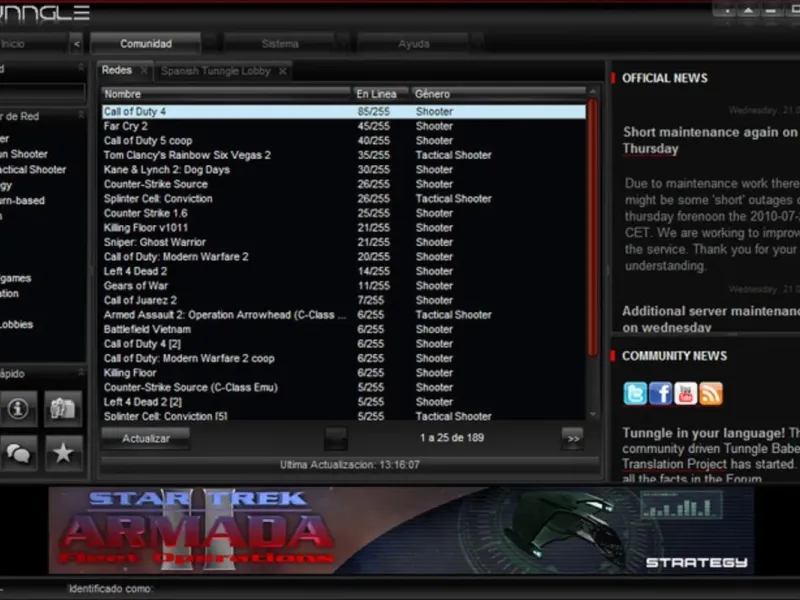800x600 pixels.
Task: Select Counter-Strike Source network row
Action: click(343, 184)
